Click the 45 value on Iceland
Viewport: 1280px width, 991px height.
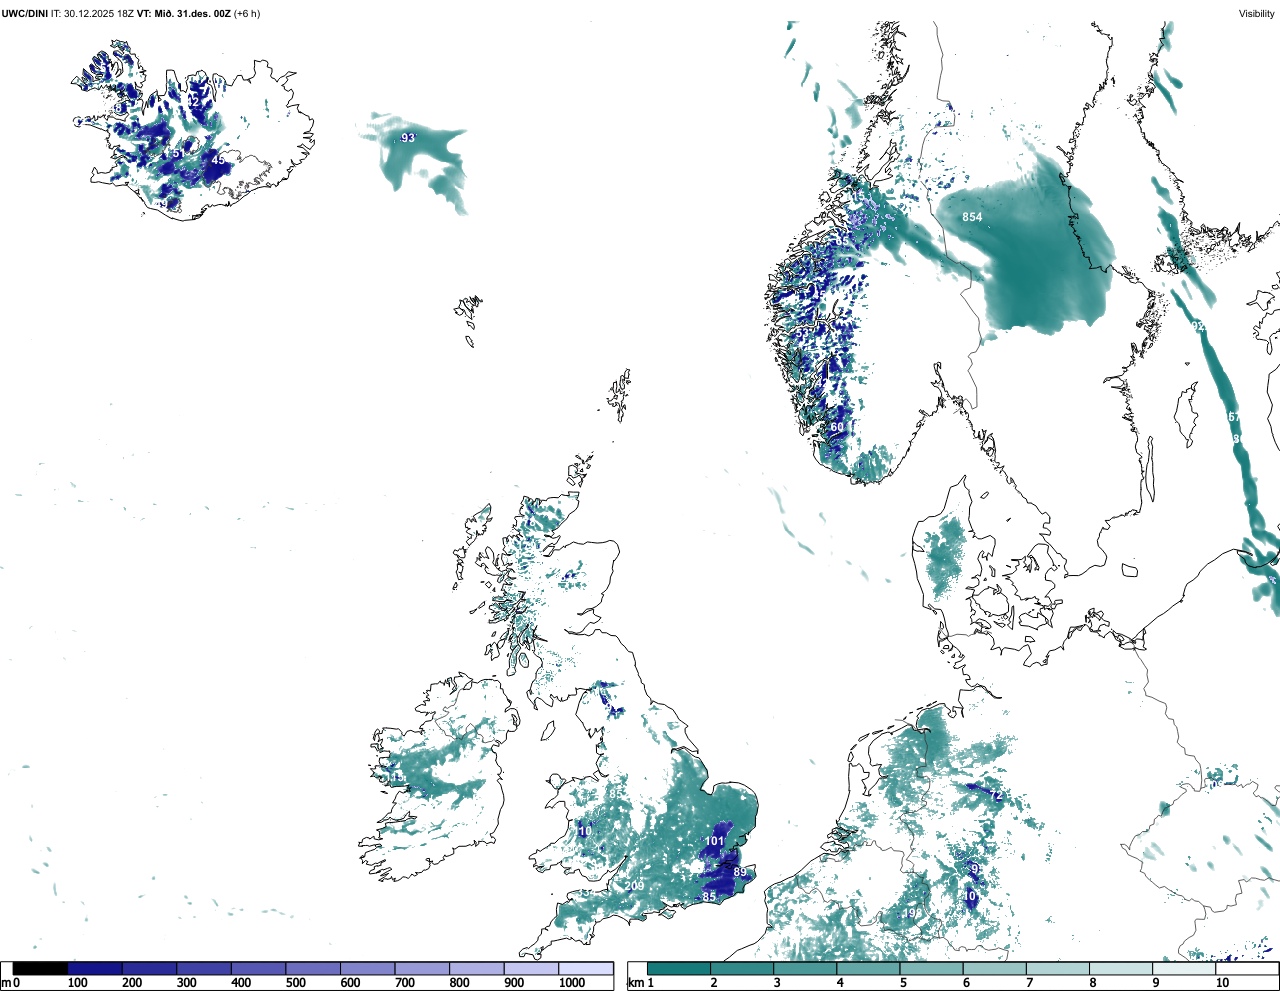(x=218, y=160)
